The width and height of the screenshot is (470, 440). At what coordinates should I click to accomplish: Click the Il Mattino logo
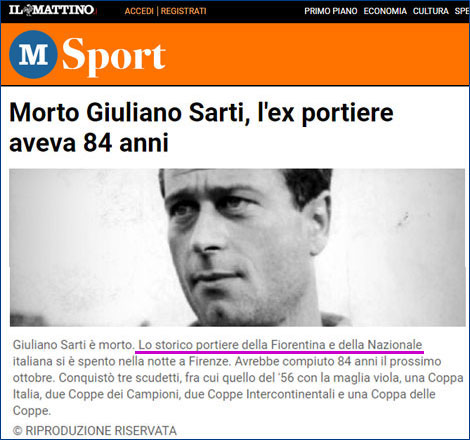coord(53,10)
